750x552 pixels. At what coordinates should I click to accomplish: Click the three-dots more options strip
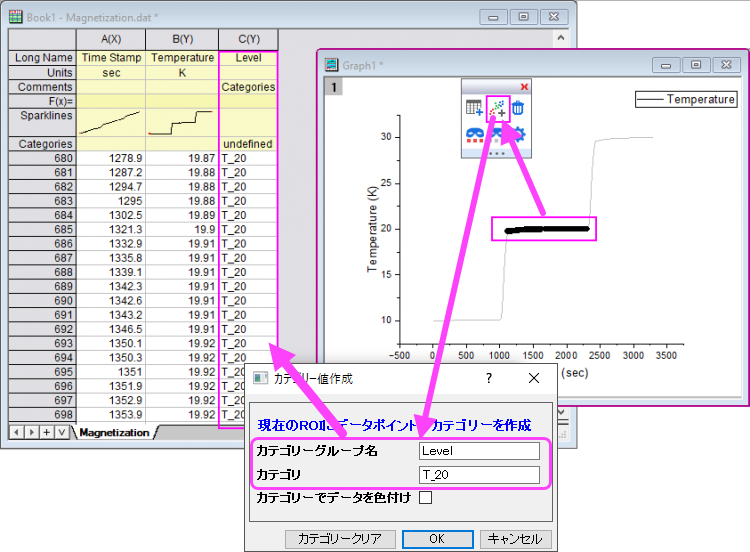tap(496, 154)
